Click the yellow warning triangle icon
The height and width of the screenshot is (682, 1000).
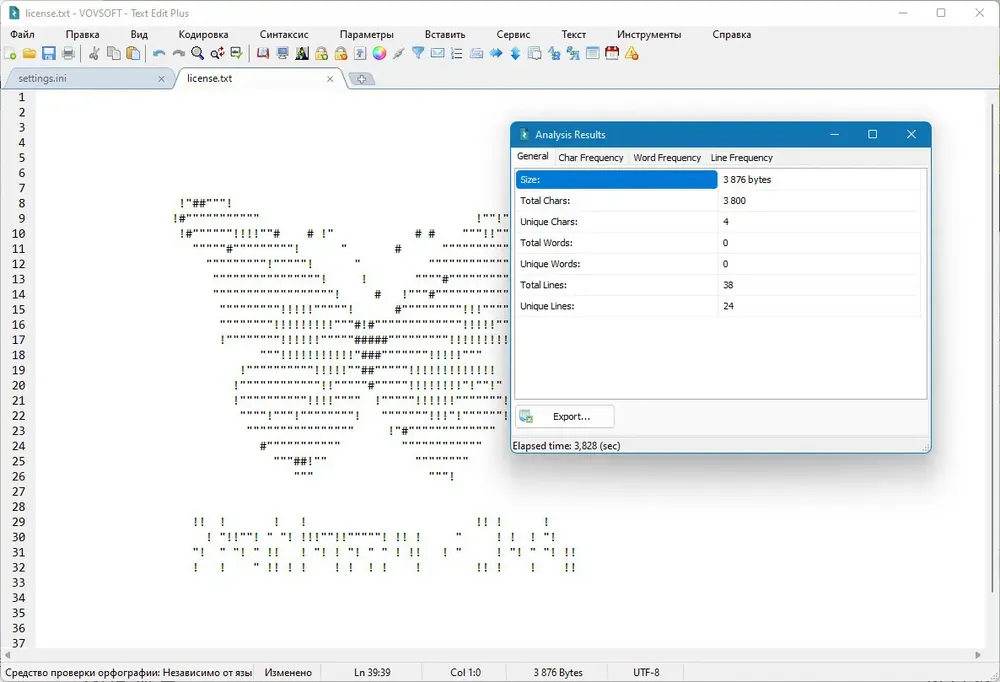[x=631, y=54]
